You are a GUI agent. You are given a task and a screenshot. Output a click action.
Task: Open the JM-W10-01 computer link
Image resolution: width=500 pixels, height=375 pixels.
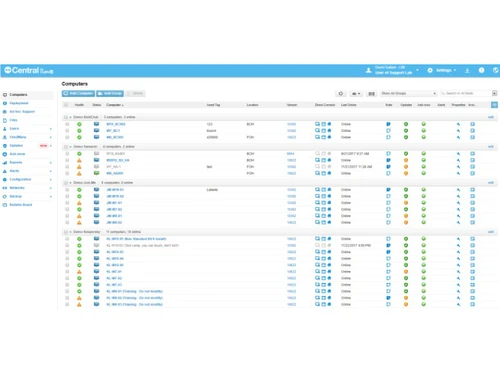coord(115,190)
